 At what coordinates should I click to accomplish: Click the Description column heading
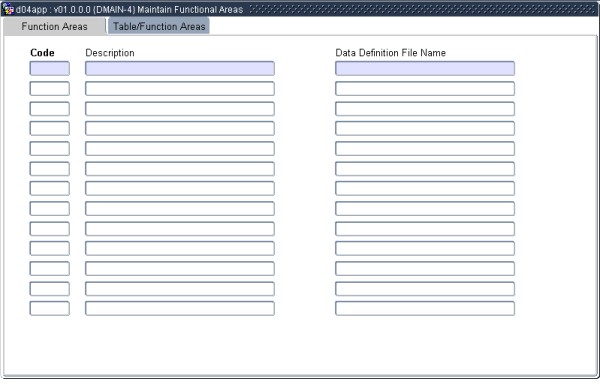[x=110, y=53]
